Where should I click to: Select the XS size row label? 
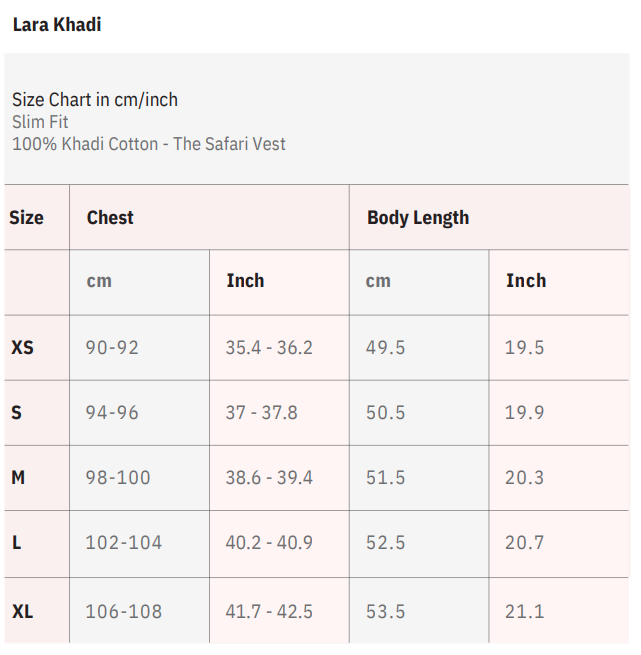(22, 348)
